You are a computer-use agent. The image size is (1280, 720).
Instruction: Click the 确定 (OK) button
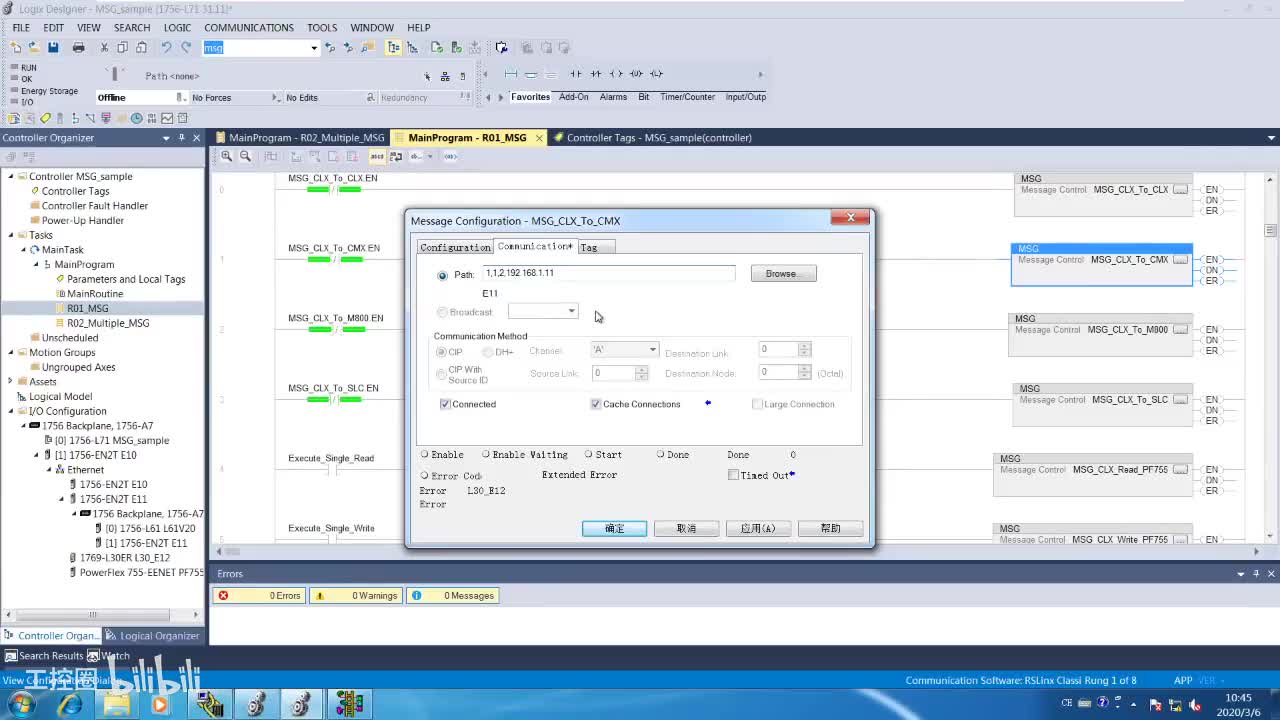(614, 528)
